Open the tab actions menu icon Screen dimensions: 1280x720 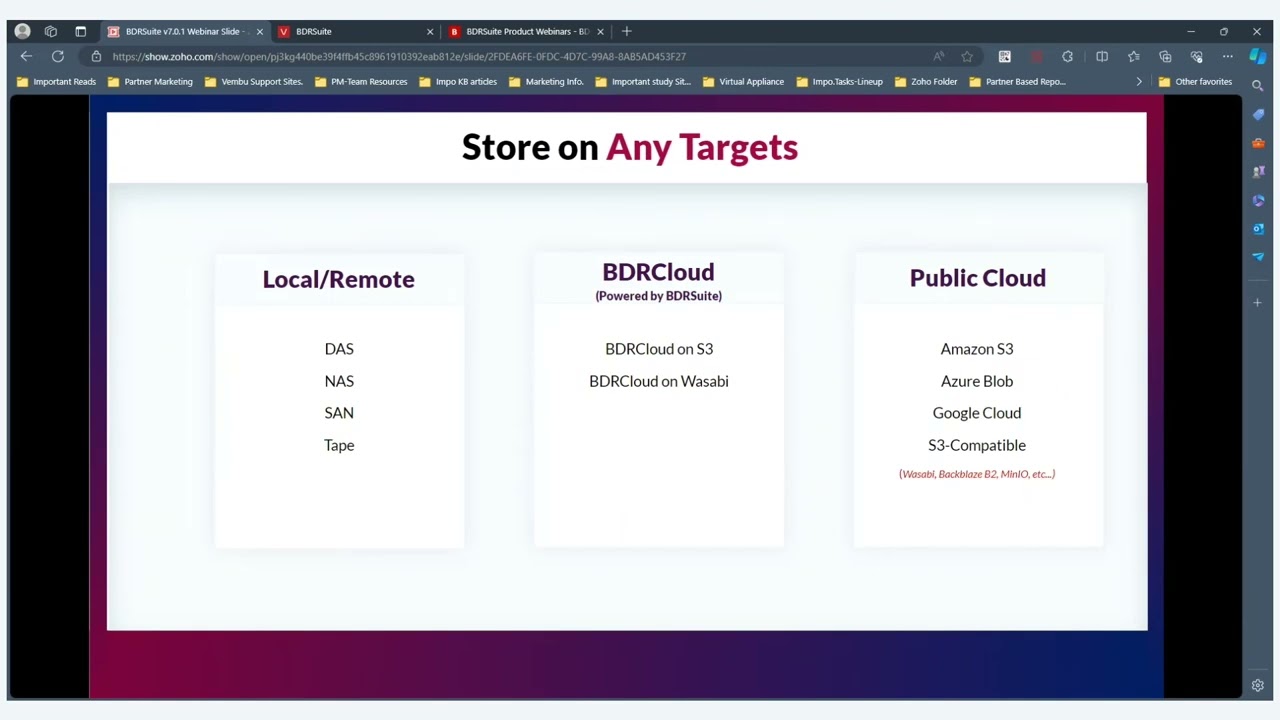[81, 31]
